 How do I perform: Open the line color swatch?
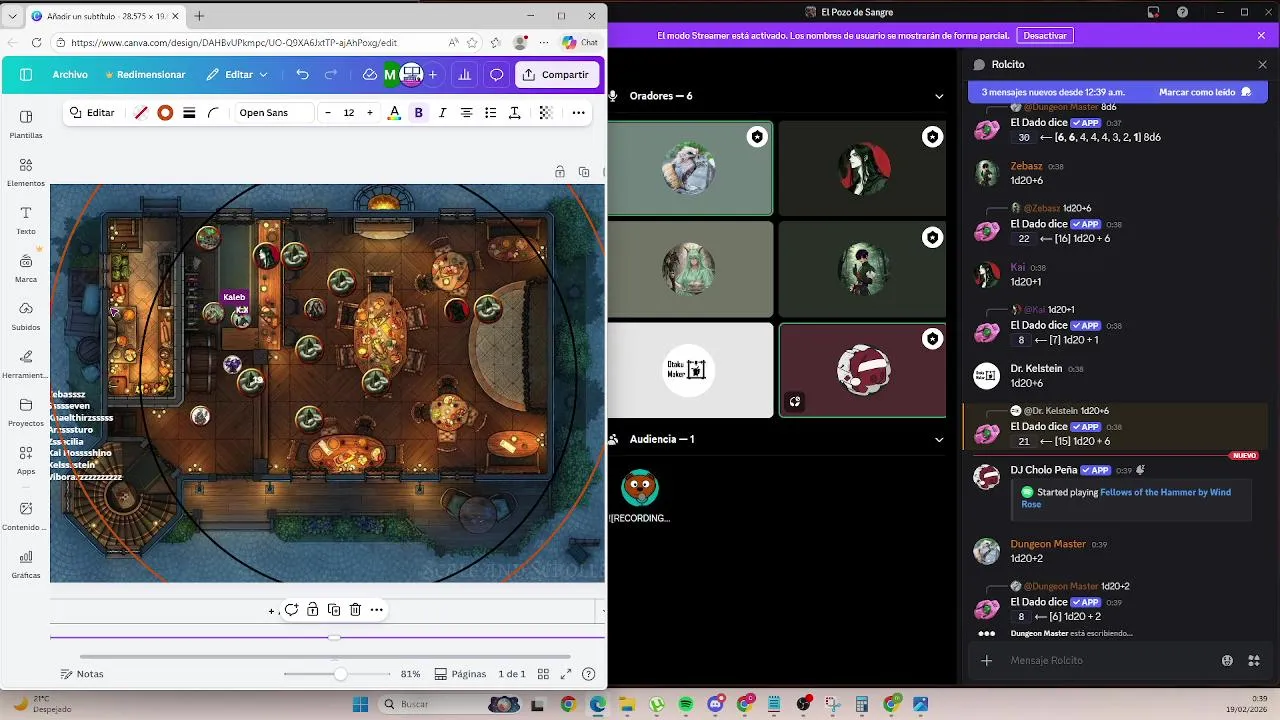[141, 113]
